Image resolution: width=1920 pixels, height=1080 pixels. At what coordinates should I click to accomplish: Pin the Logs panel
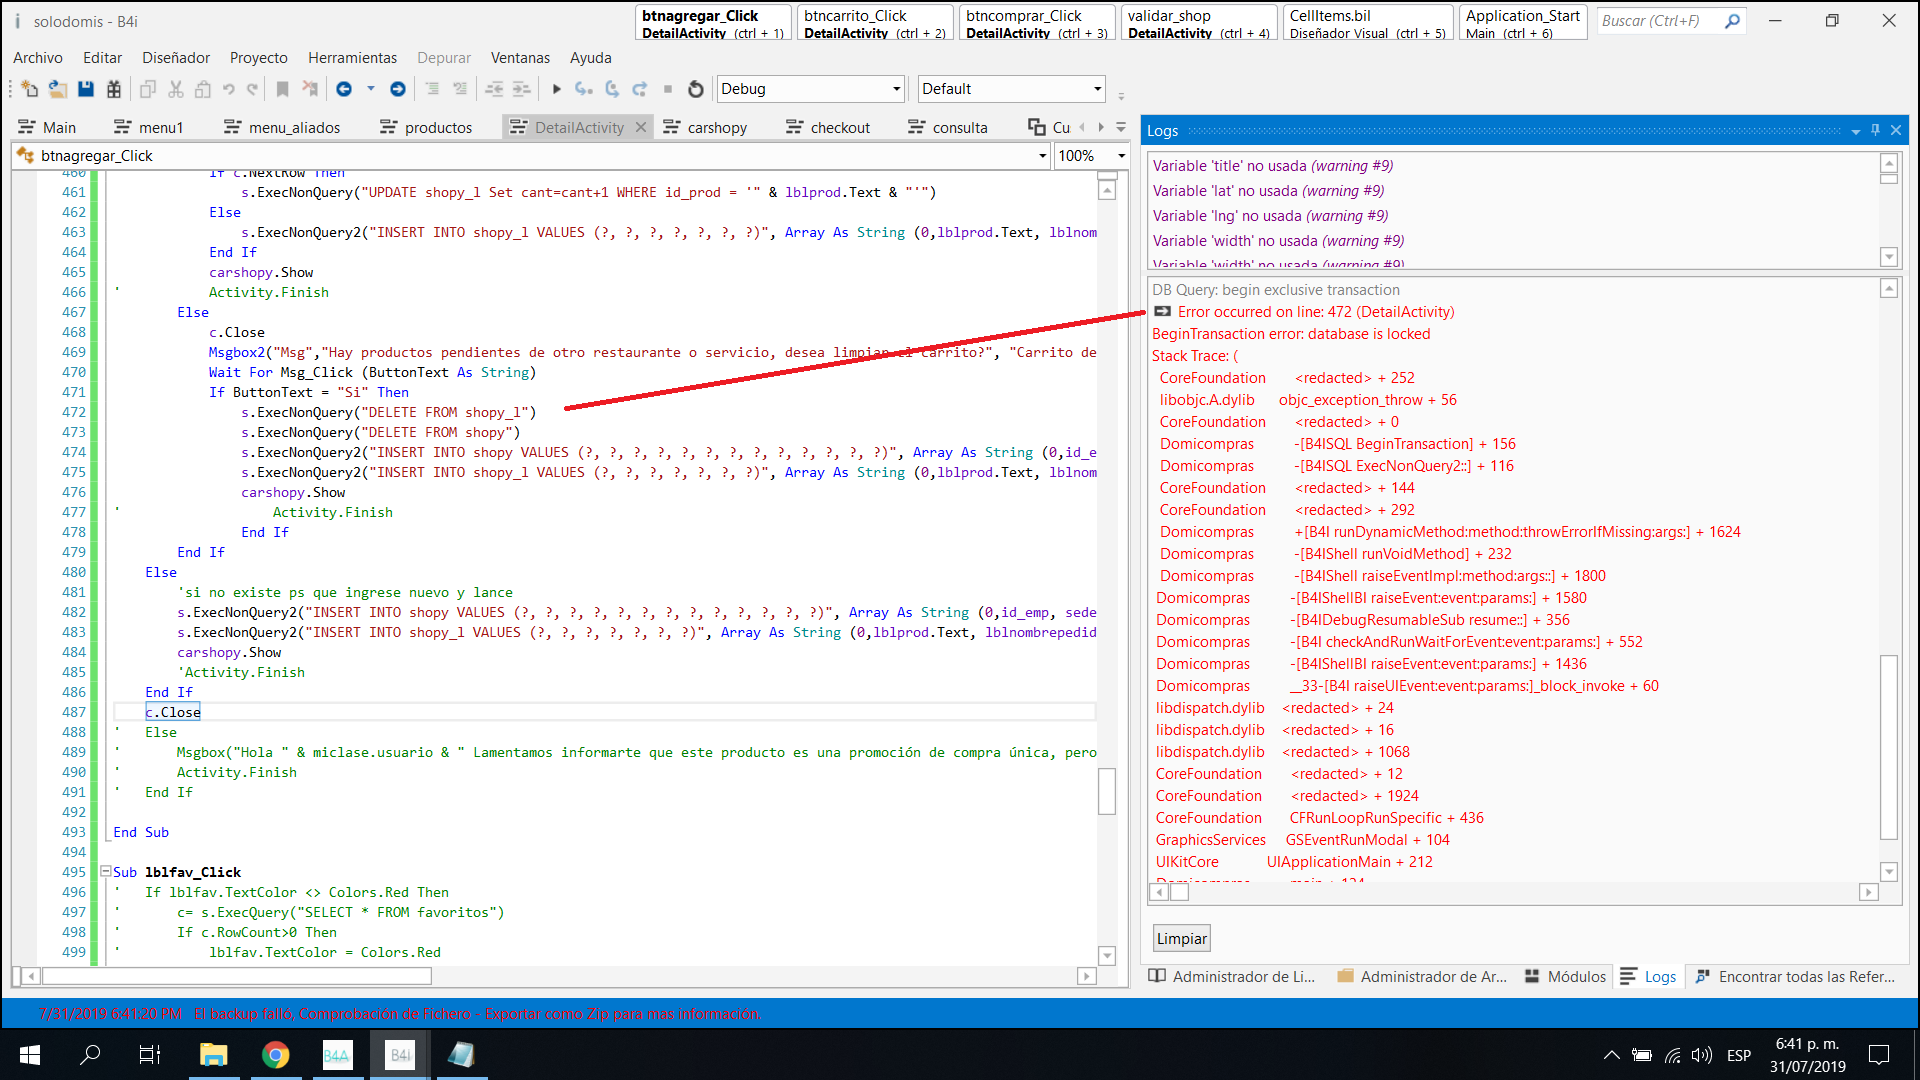tap(1875, 130)
